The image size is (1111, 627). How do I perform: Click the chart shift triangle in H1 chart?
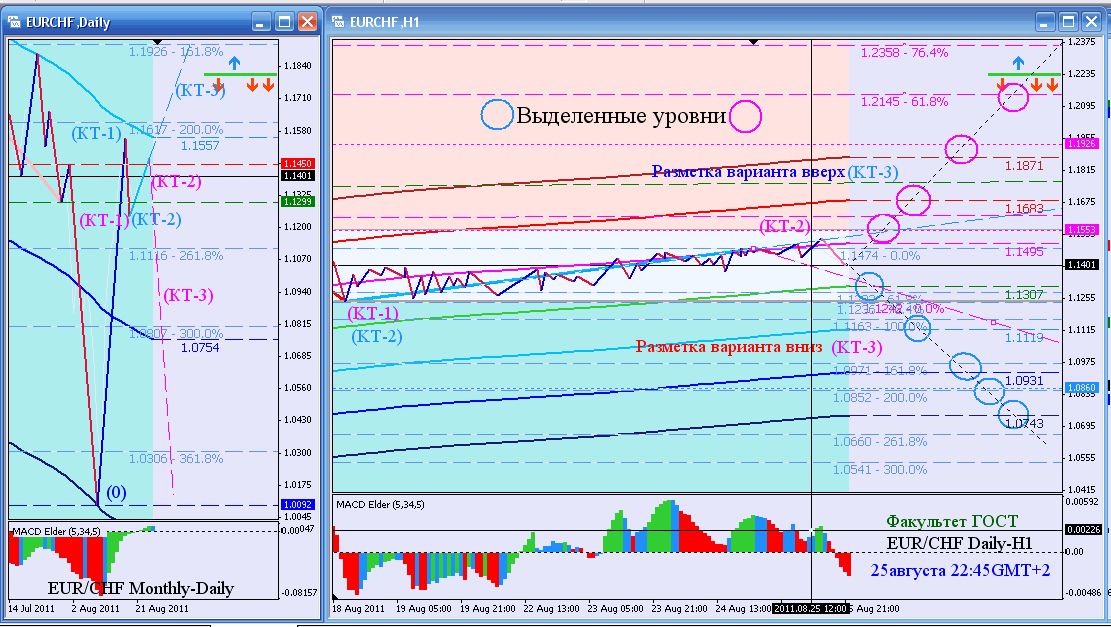pyautogui.click(x=753, y=43)
